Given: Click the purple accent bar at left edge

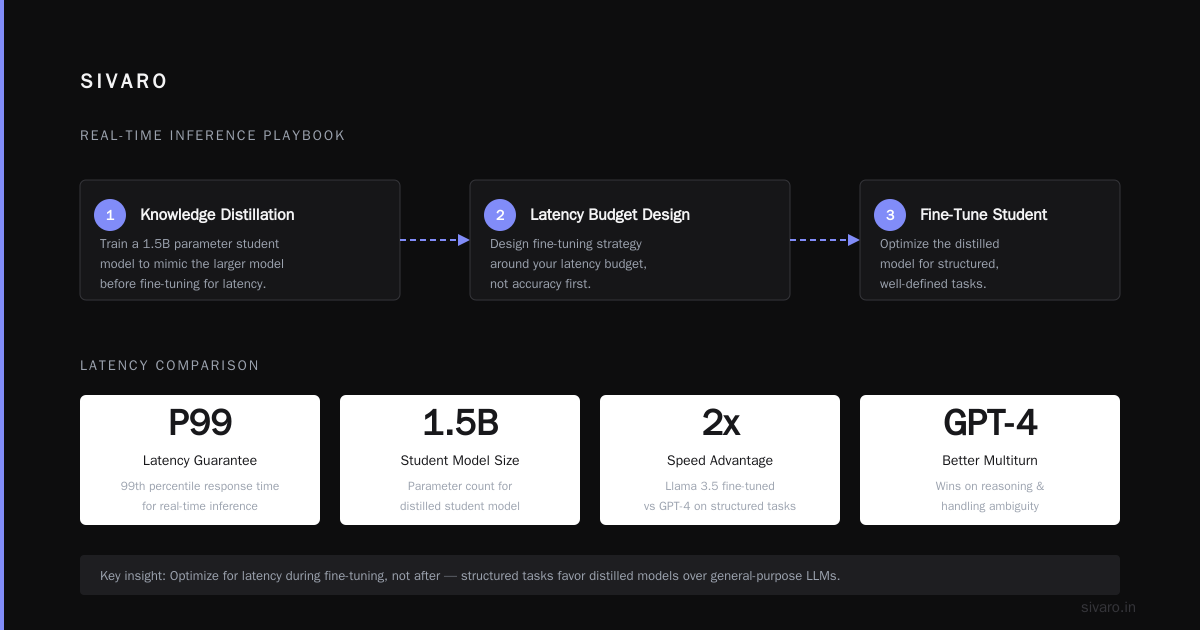Looking at the screenshot, I should pos(2,315).
